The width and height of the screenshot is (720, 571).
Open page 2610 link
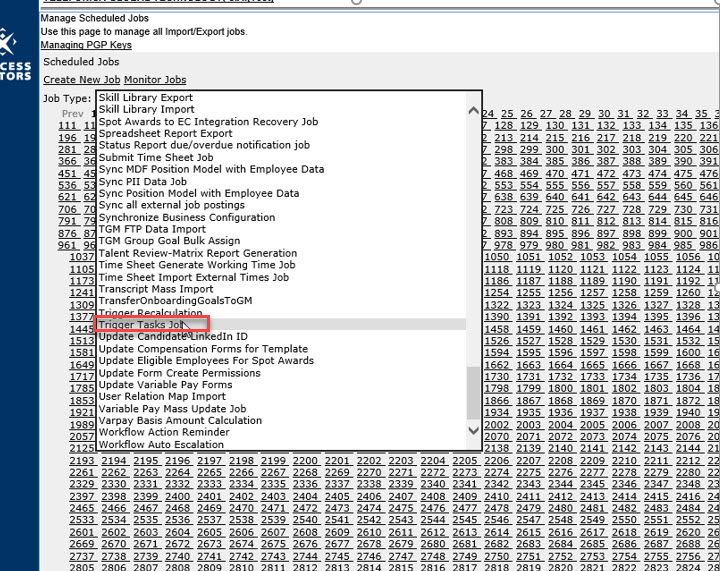point(369,532)
